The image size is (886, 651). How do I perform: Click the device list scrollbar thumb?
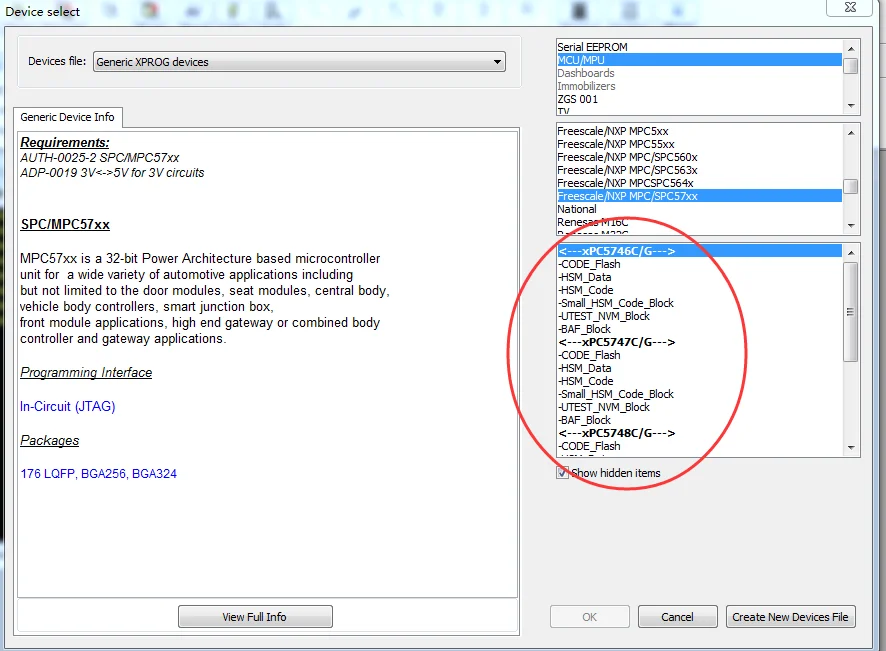click(x=850, y=312)
